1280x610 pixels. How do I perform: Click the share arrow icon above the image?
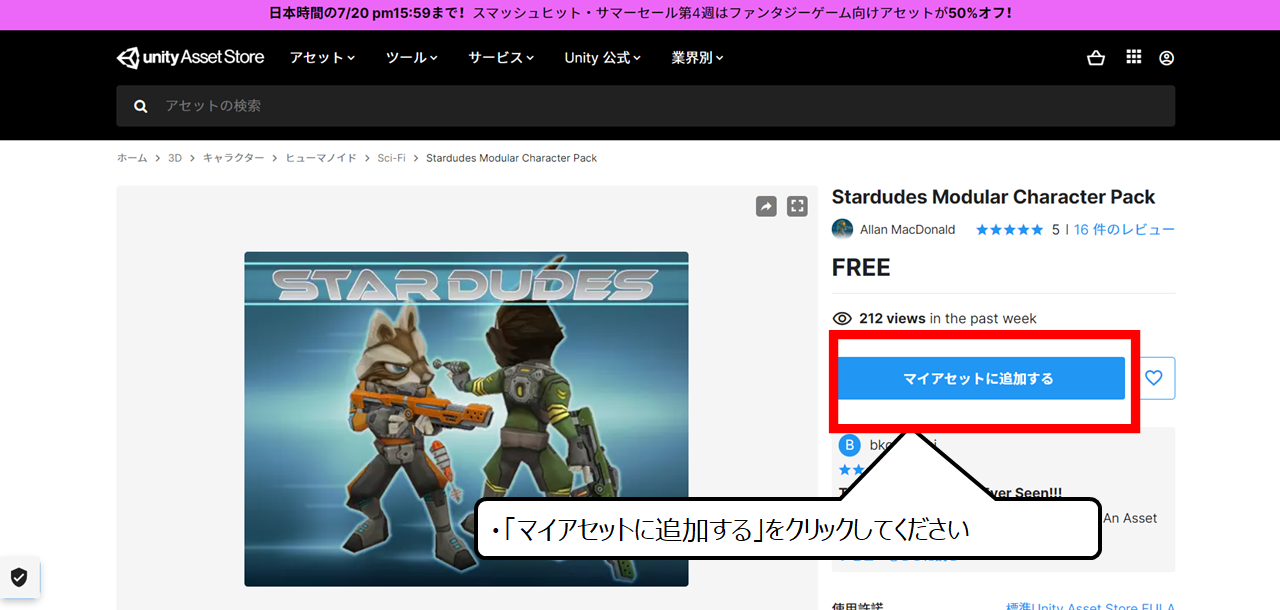[x=765, y=206]
